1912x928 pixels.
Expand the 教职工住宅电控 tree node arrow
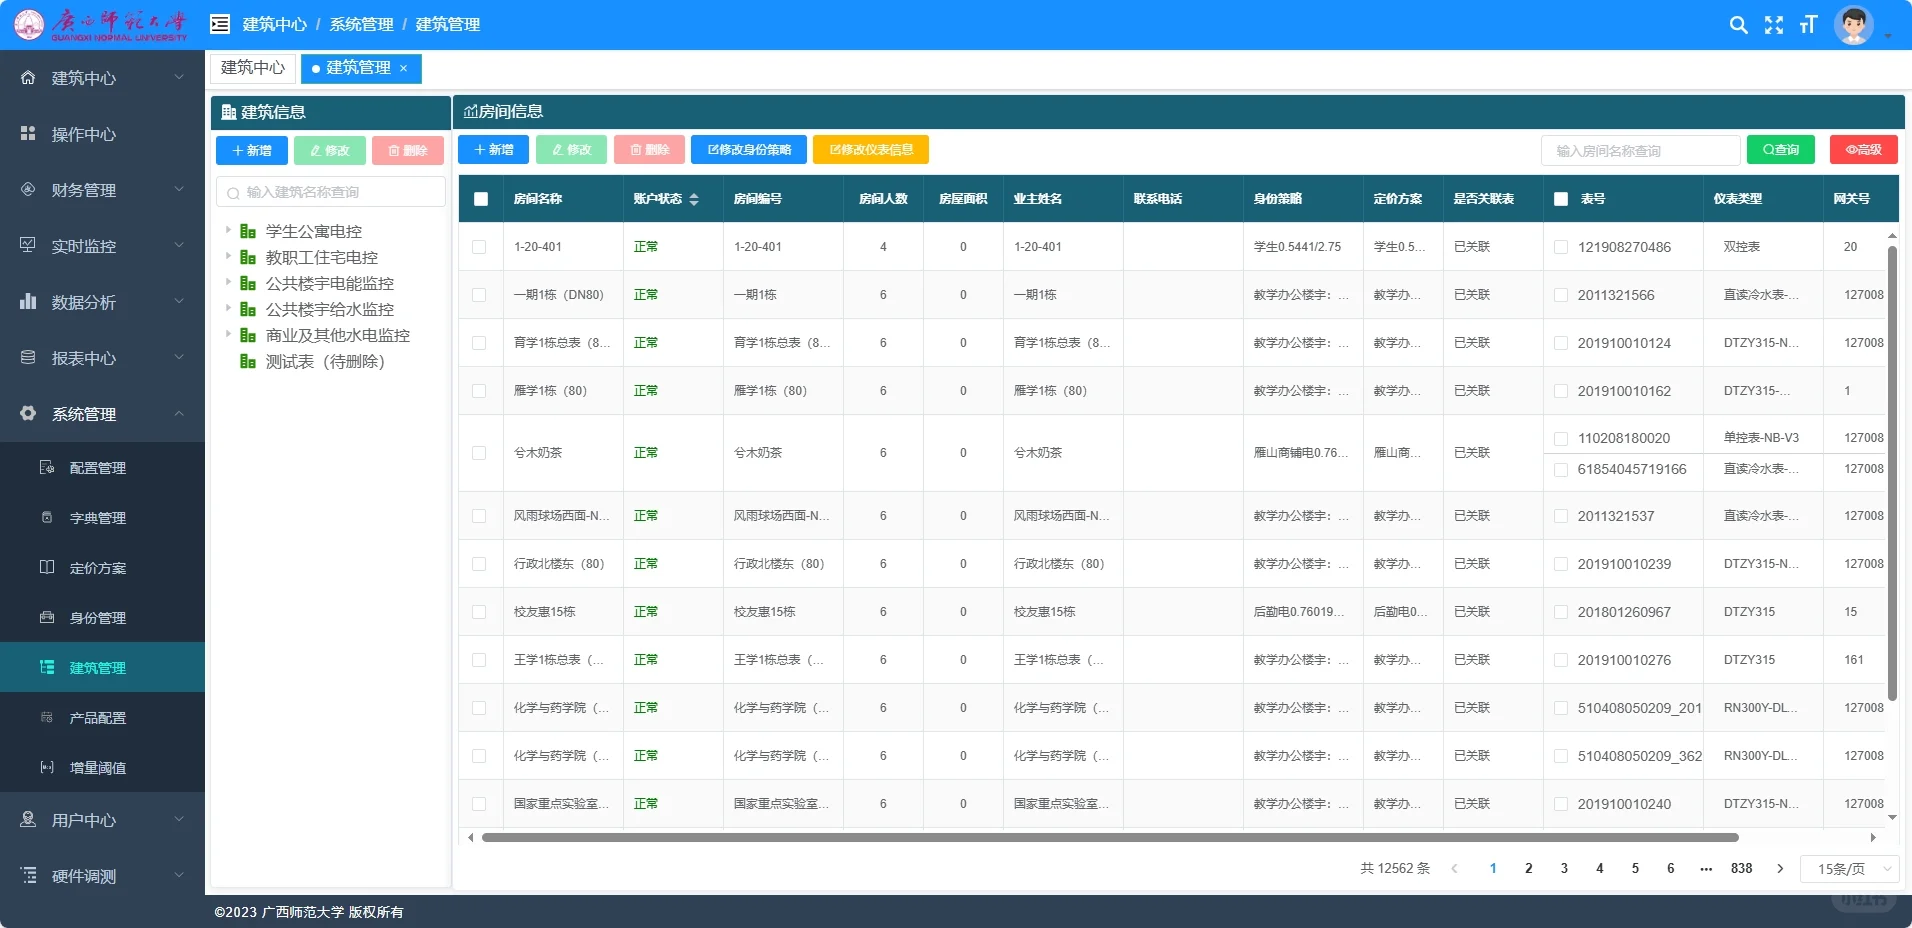[x=228, y=256]
